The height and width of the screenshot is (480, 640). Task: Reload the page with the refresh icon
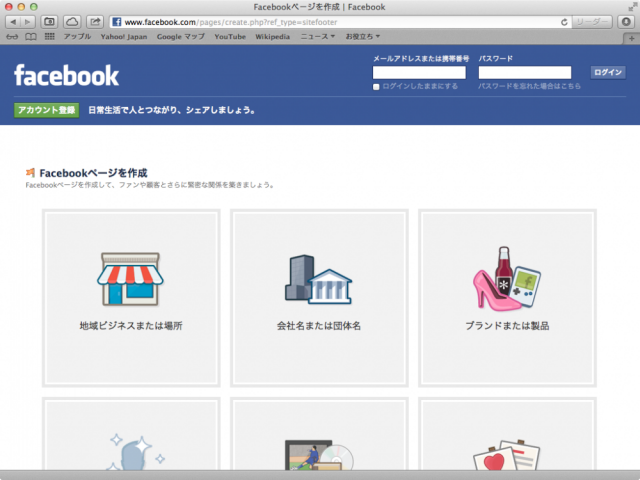564,22
